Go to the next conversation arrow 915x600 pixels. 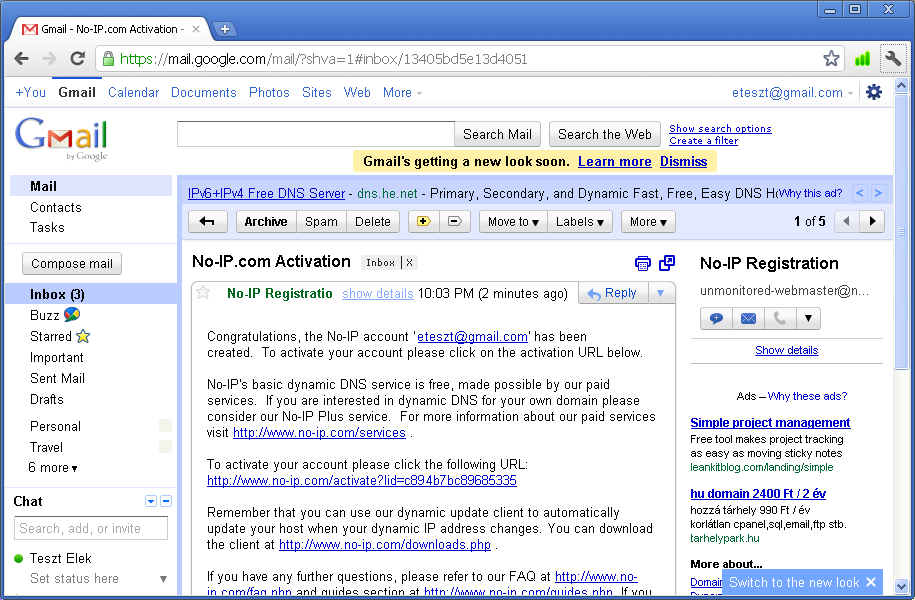[x=872, y=222]
